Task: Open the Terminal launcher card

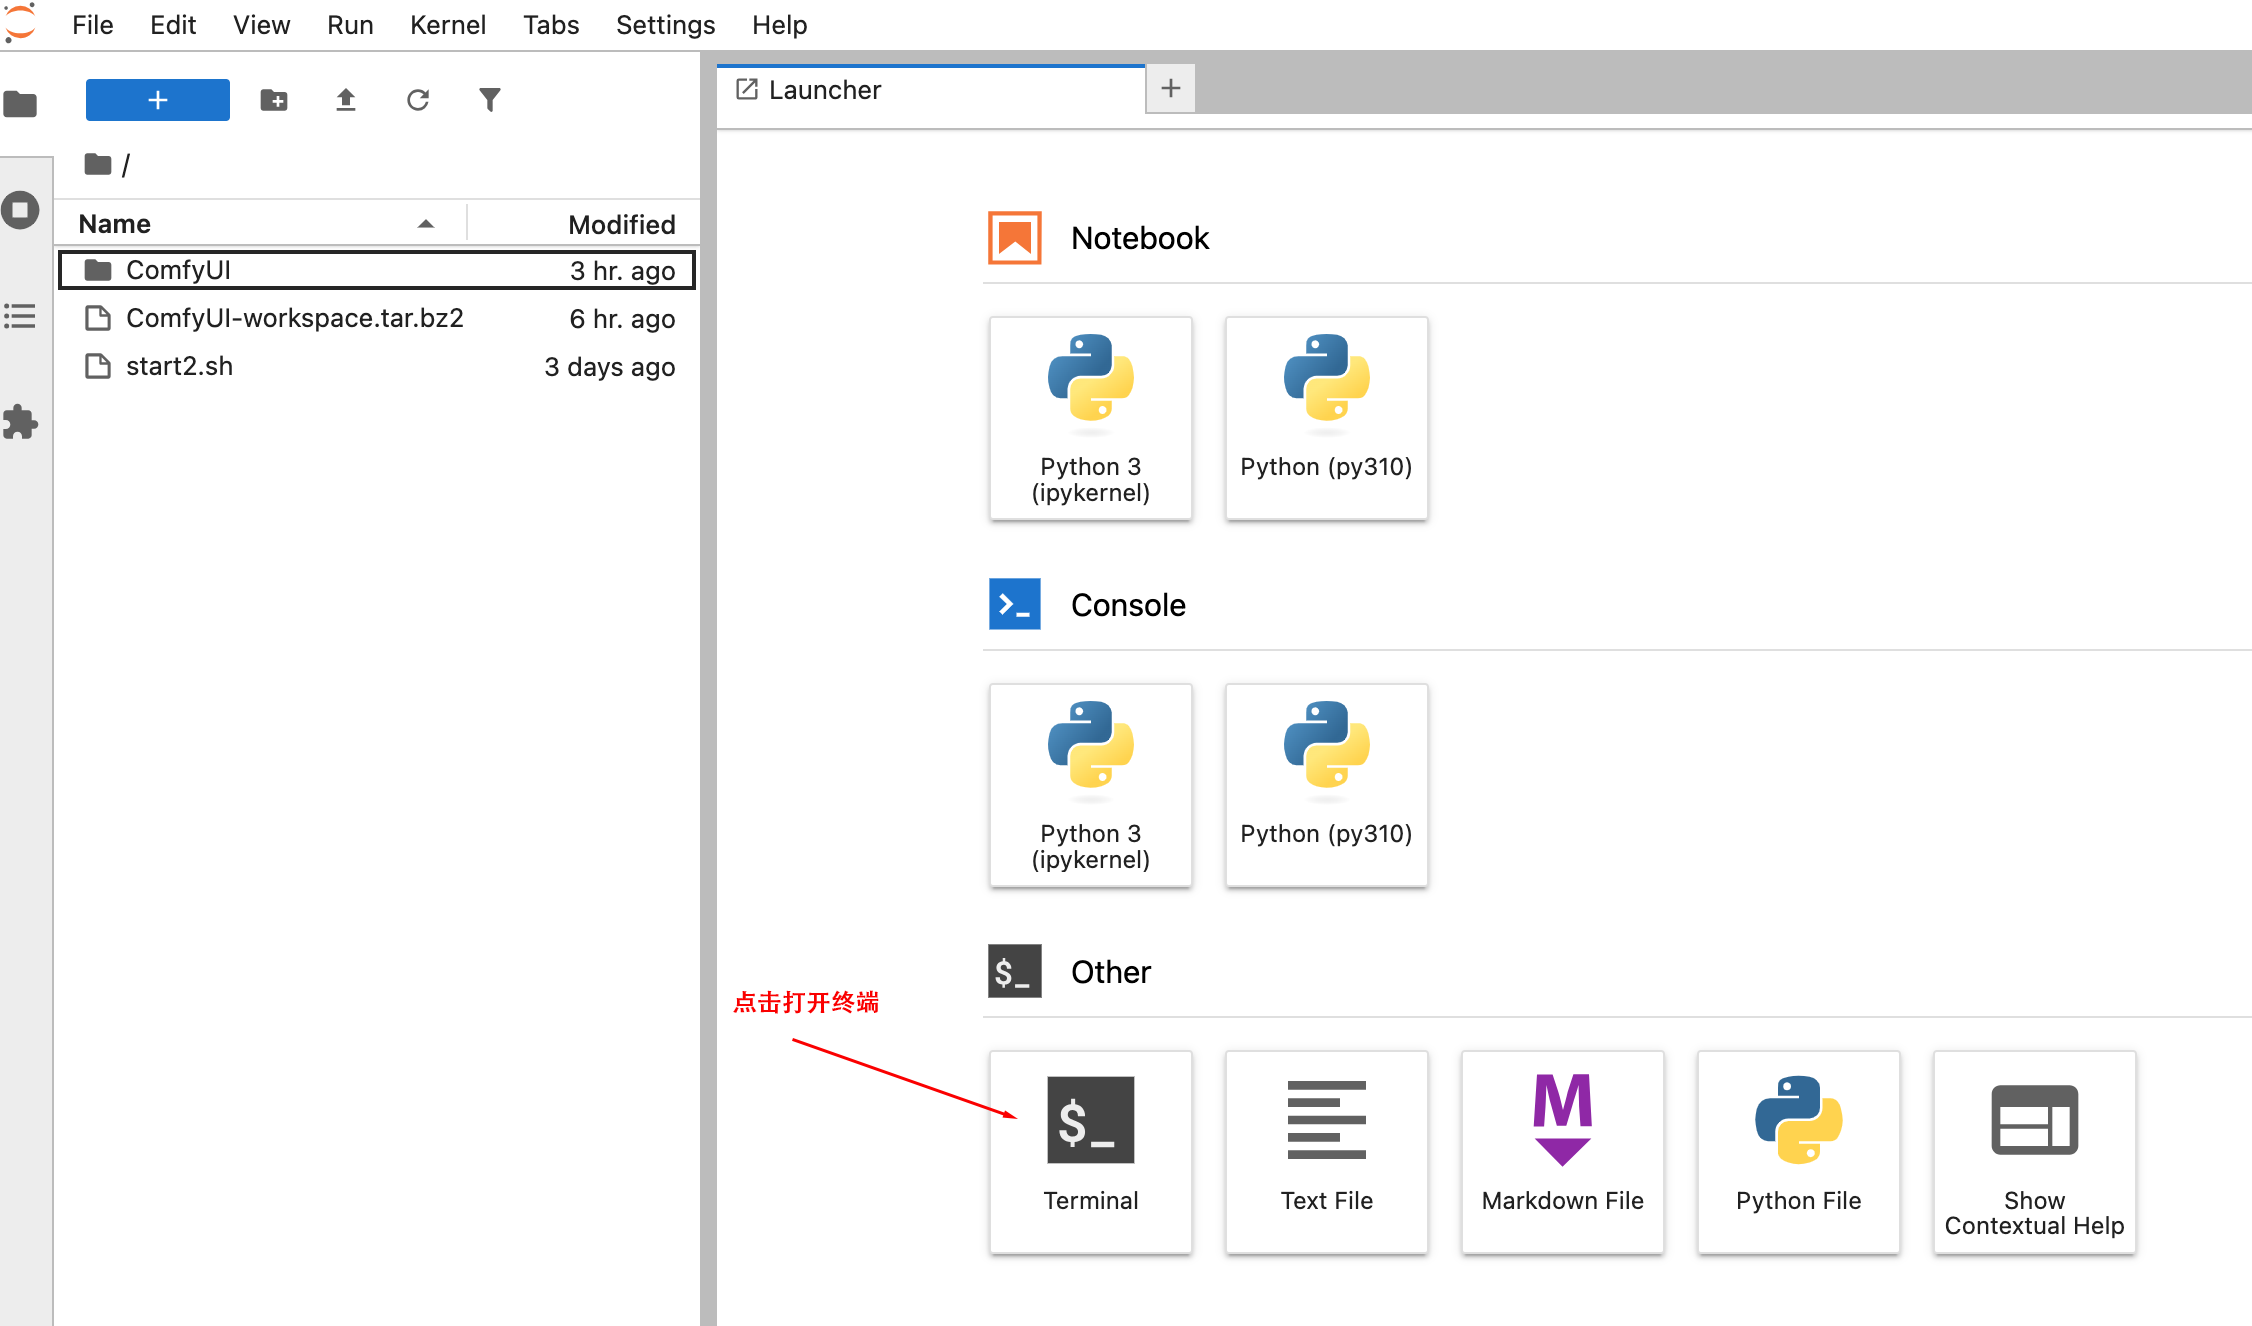Action: [1090, 1151]
